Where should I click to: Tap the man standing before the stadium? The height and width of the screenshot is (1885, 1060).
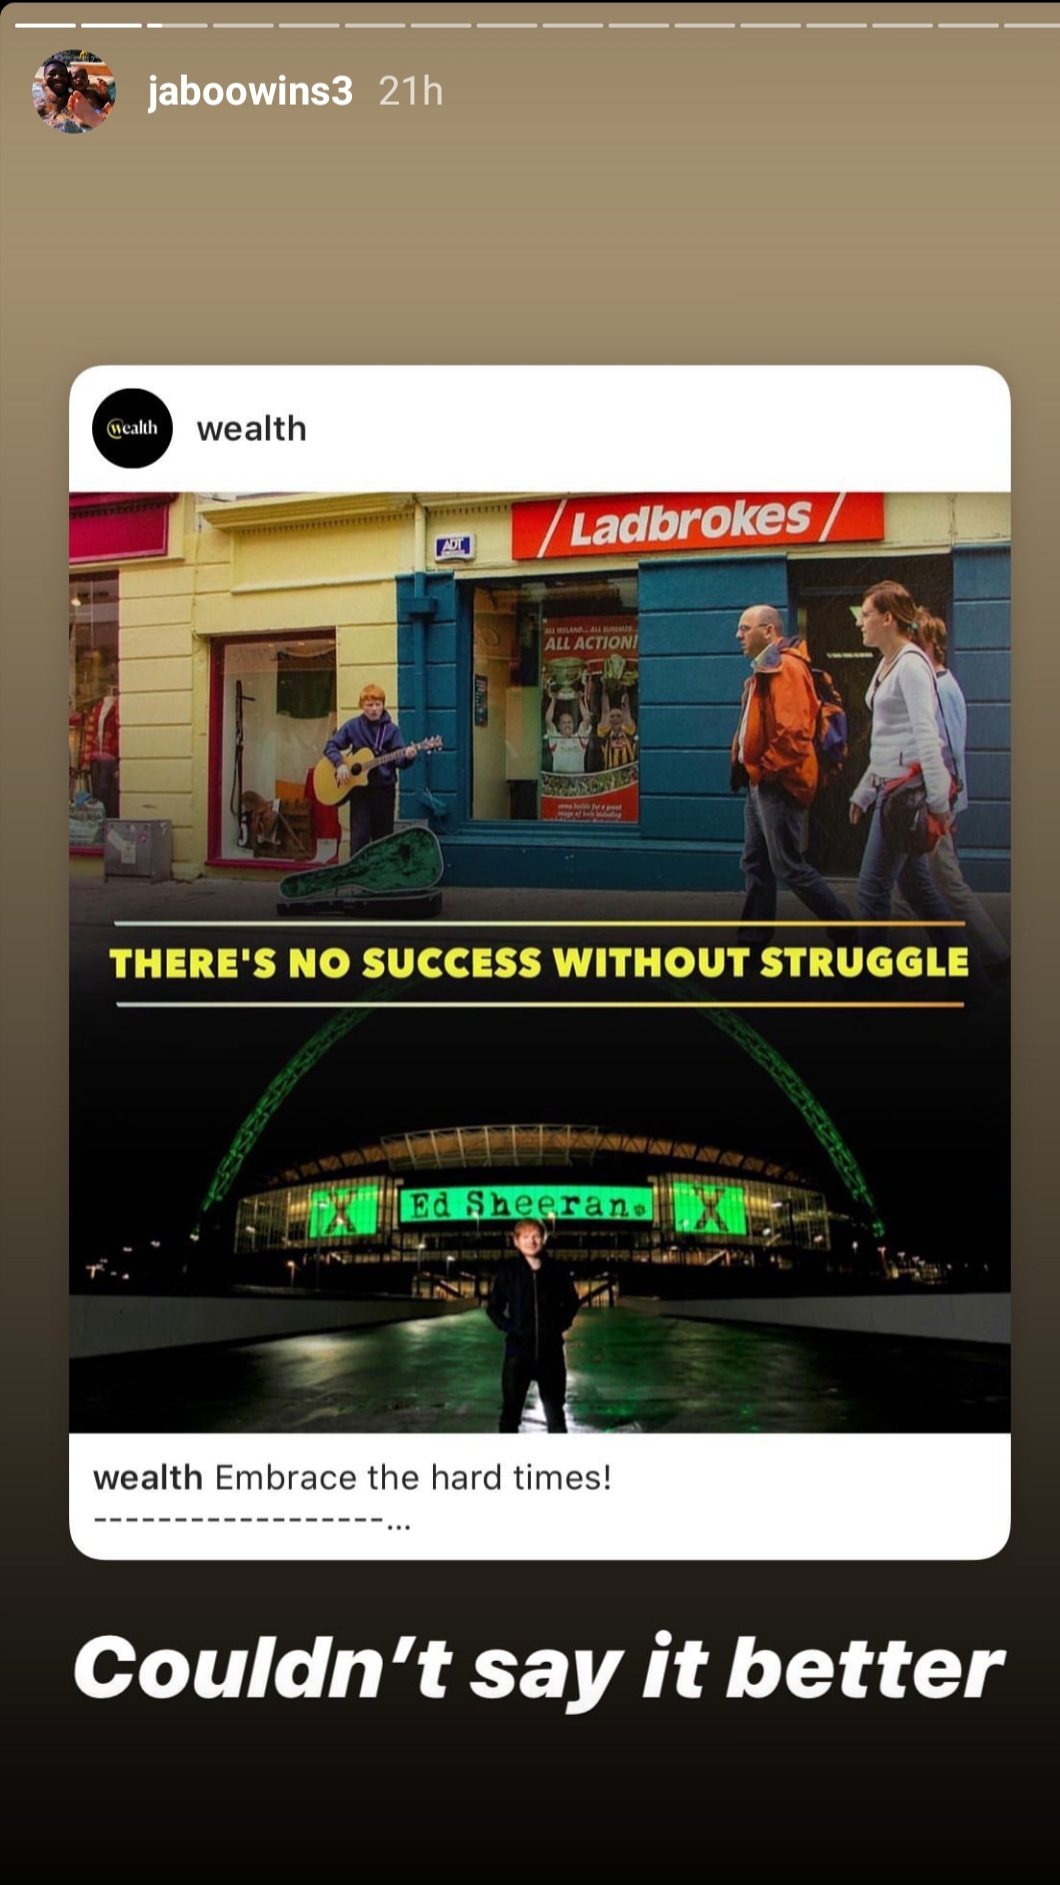pyautogui.click(x=531, y=1325)
